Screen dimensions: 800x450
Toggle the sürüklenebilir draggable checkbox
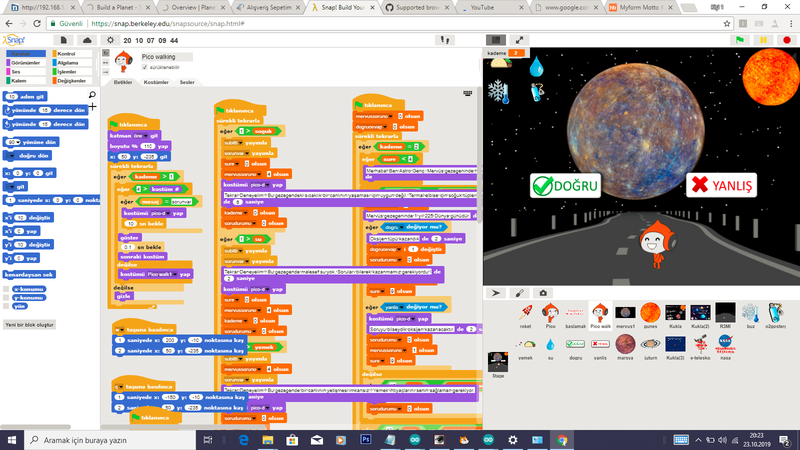(x=144, y=67)
